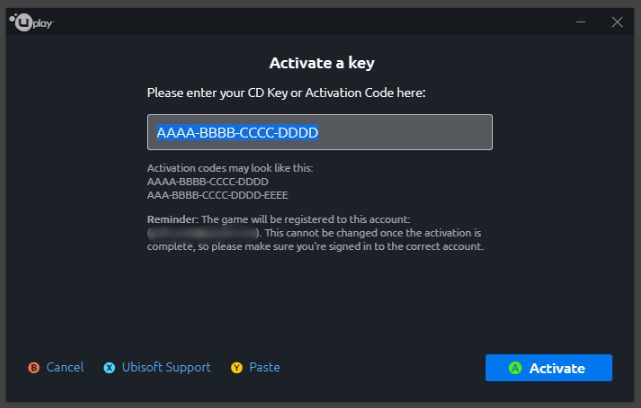641x408 pixels.
Task: Click the sample code AAAA-BBBB-CCCC-DDDD below the field
Action: 208,182
